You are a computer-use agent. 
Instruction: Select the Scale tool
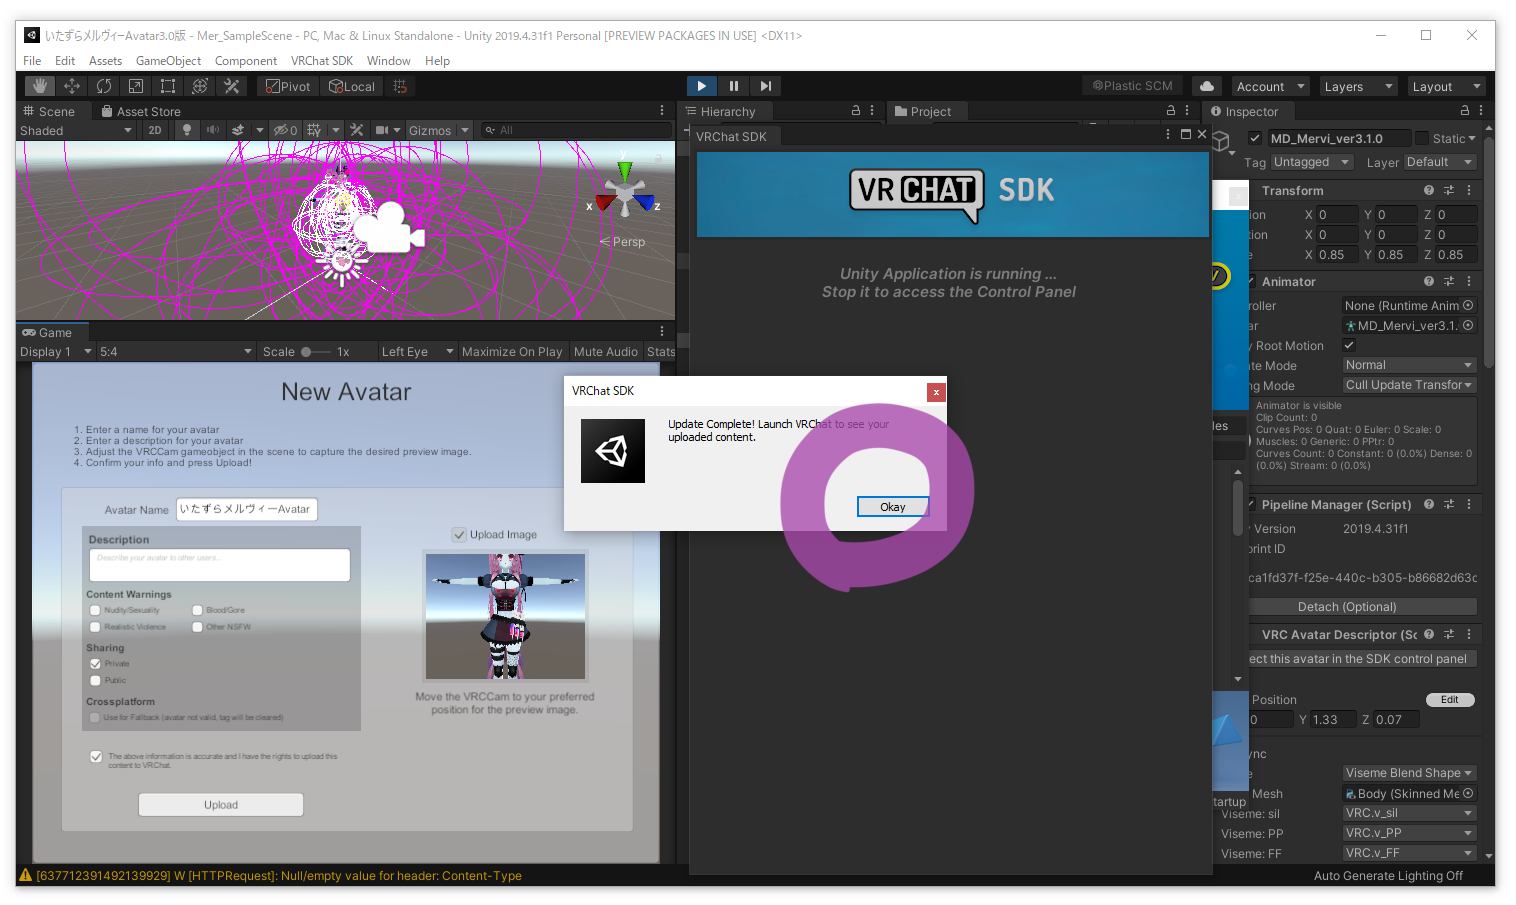pos(136,86)
